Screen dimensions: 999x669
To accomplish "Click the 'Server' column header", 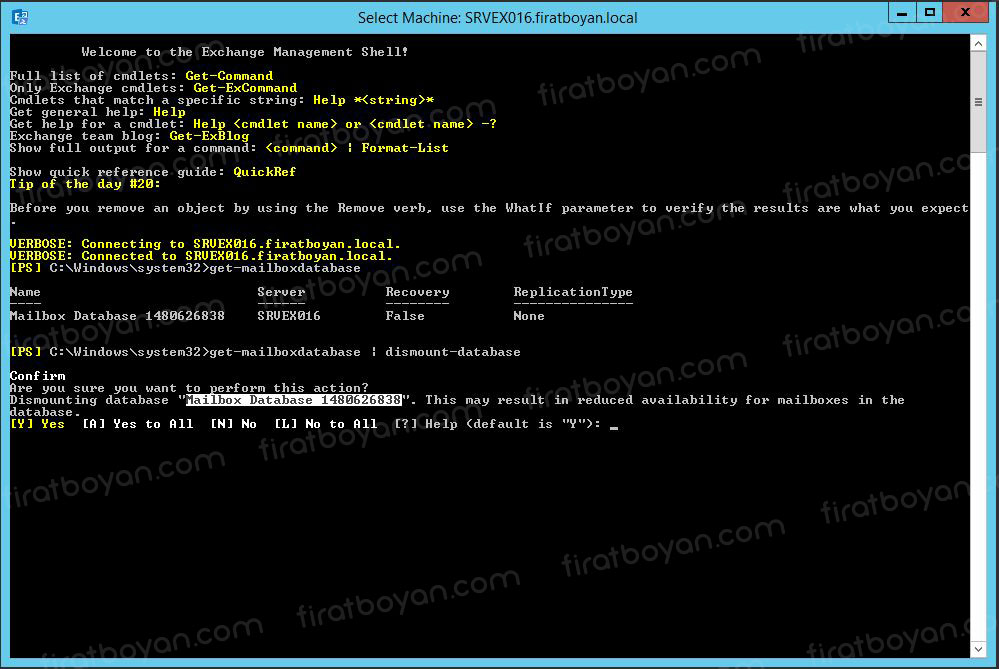I will [x=281, y=292].
